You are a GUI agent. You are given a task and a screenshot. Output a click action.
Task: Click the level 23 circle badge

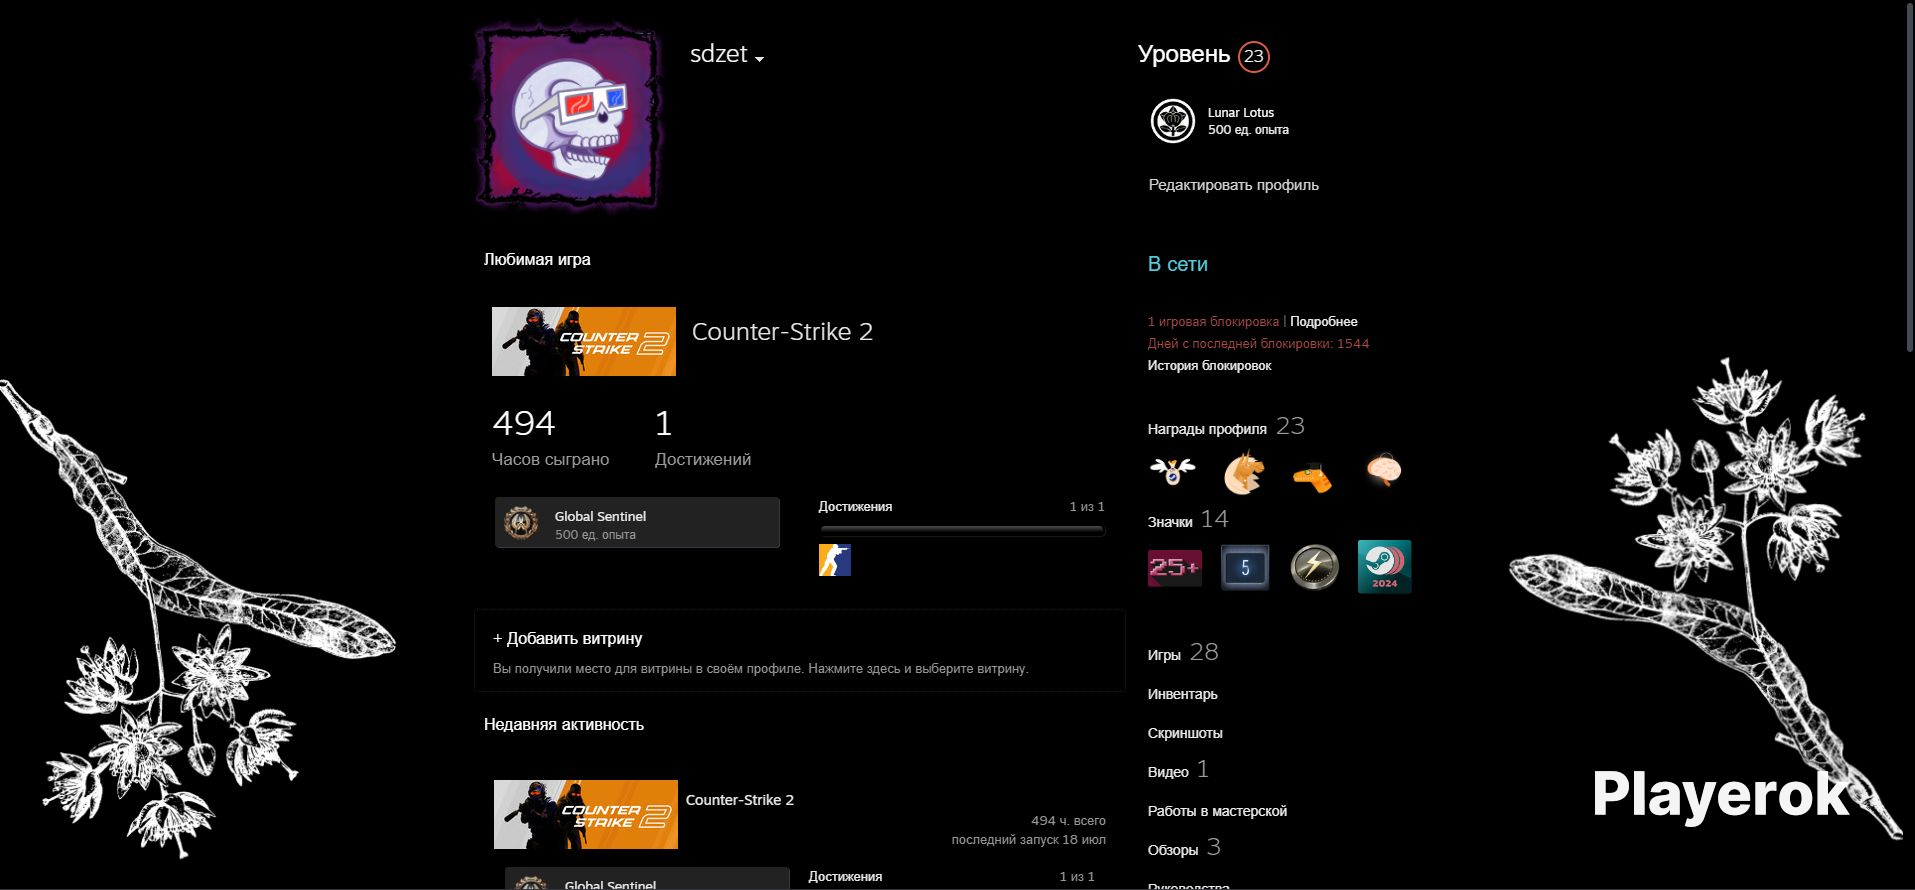click(x=1253, y=57)
